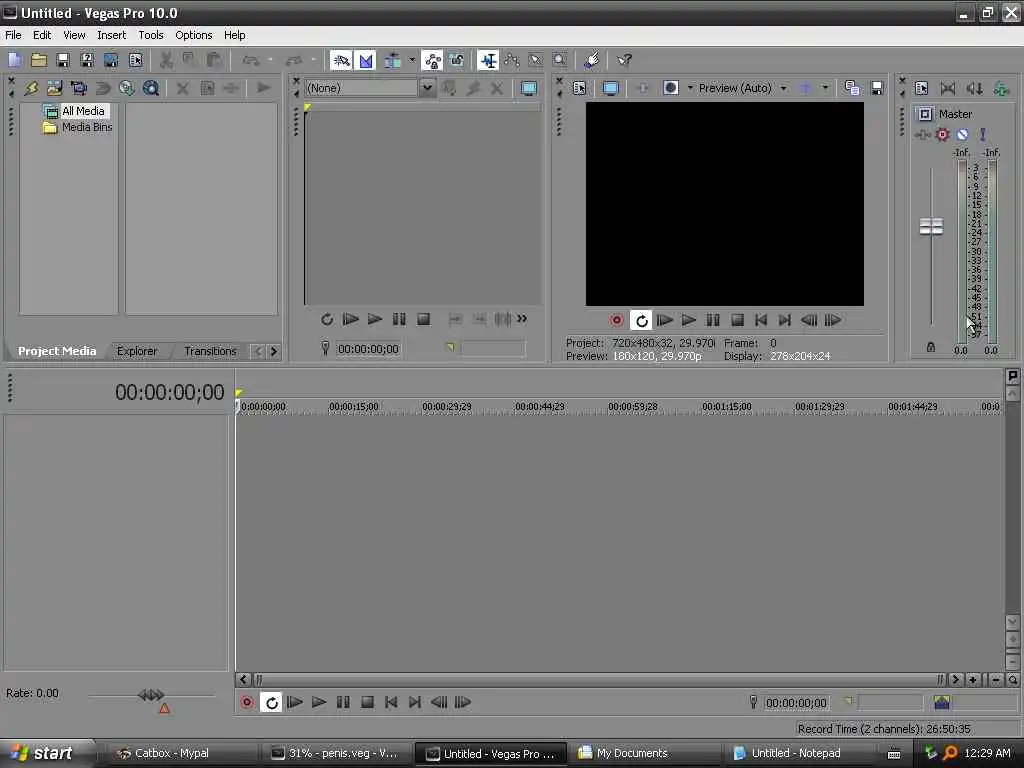Click the Windows Start button

coord(46,753)
